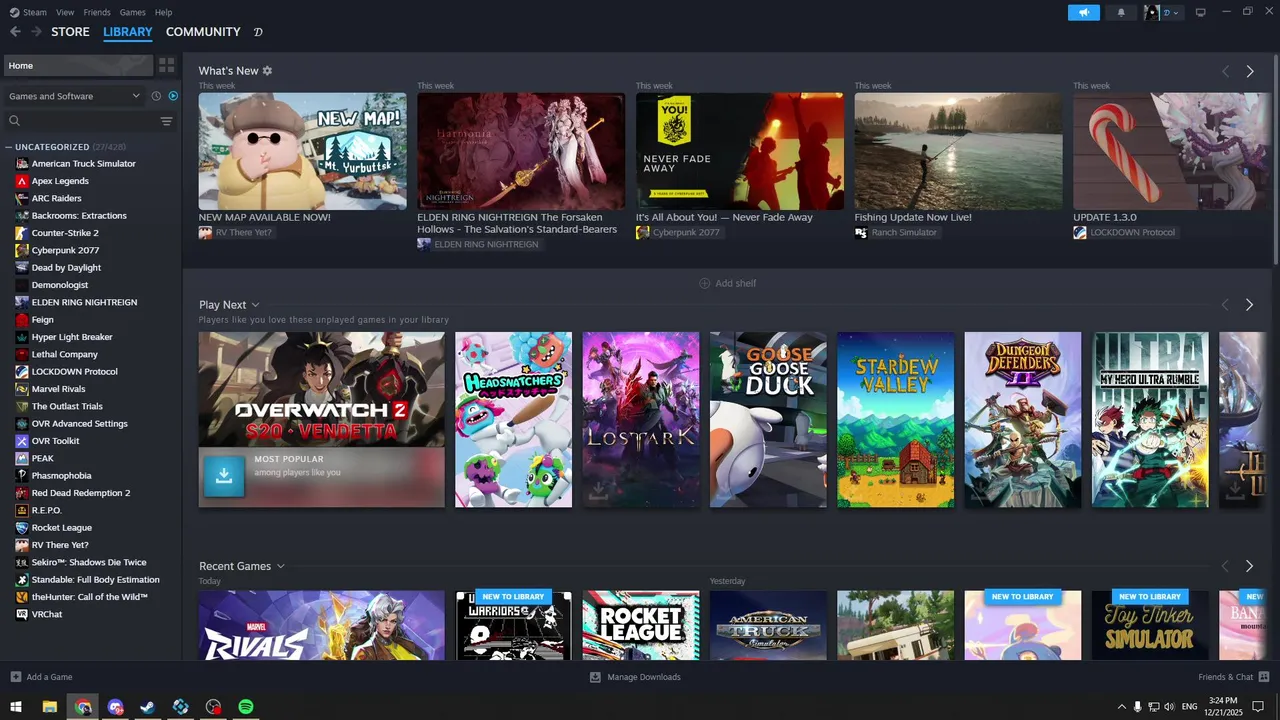Viewport: 1280px width, 720px height.
Task: Open Fishing Update Now Live news thumbnail
Action: pyautogui.click(x=958, y=151)
